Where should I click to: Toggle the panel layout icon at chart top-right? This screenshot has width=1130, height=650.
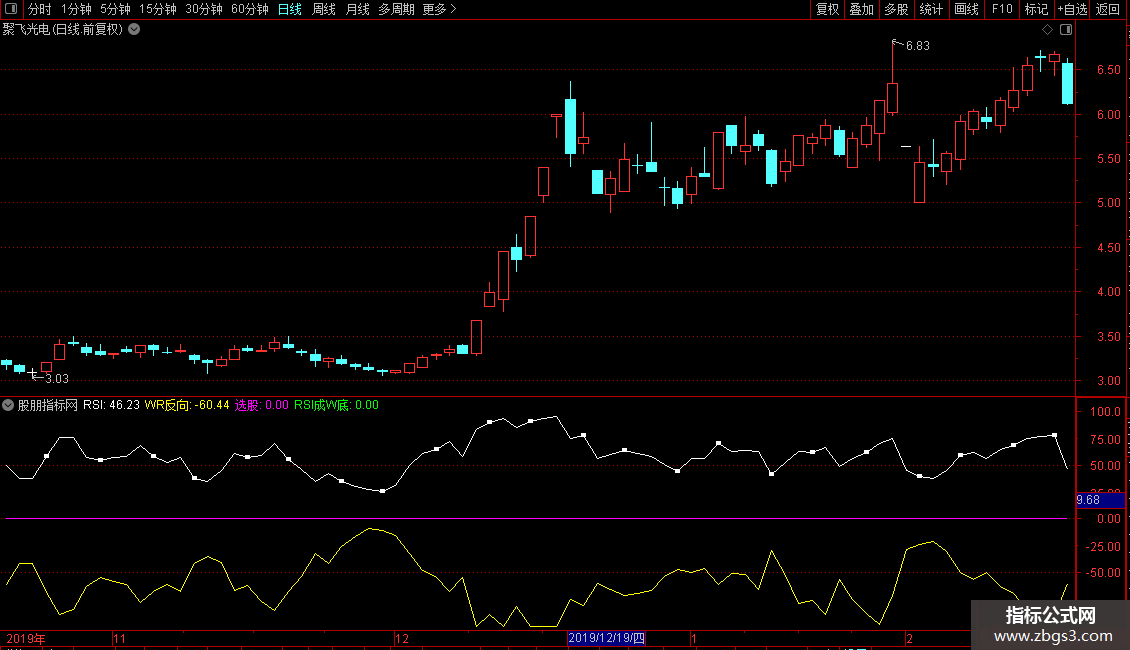coord(1066,30)
